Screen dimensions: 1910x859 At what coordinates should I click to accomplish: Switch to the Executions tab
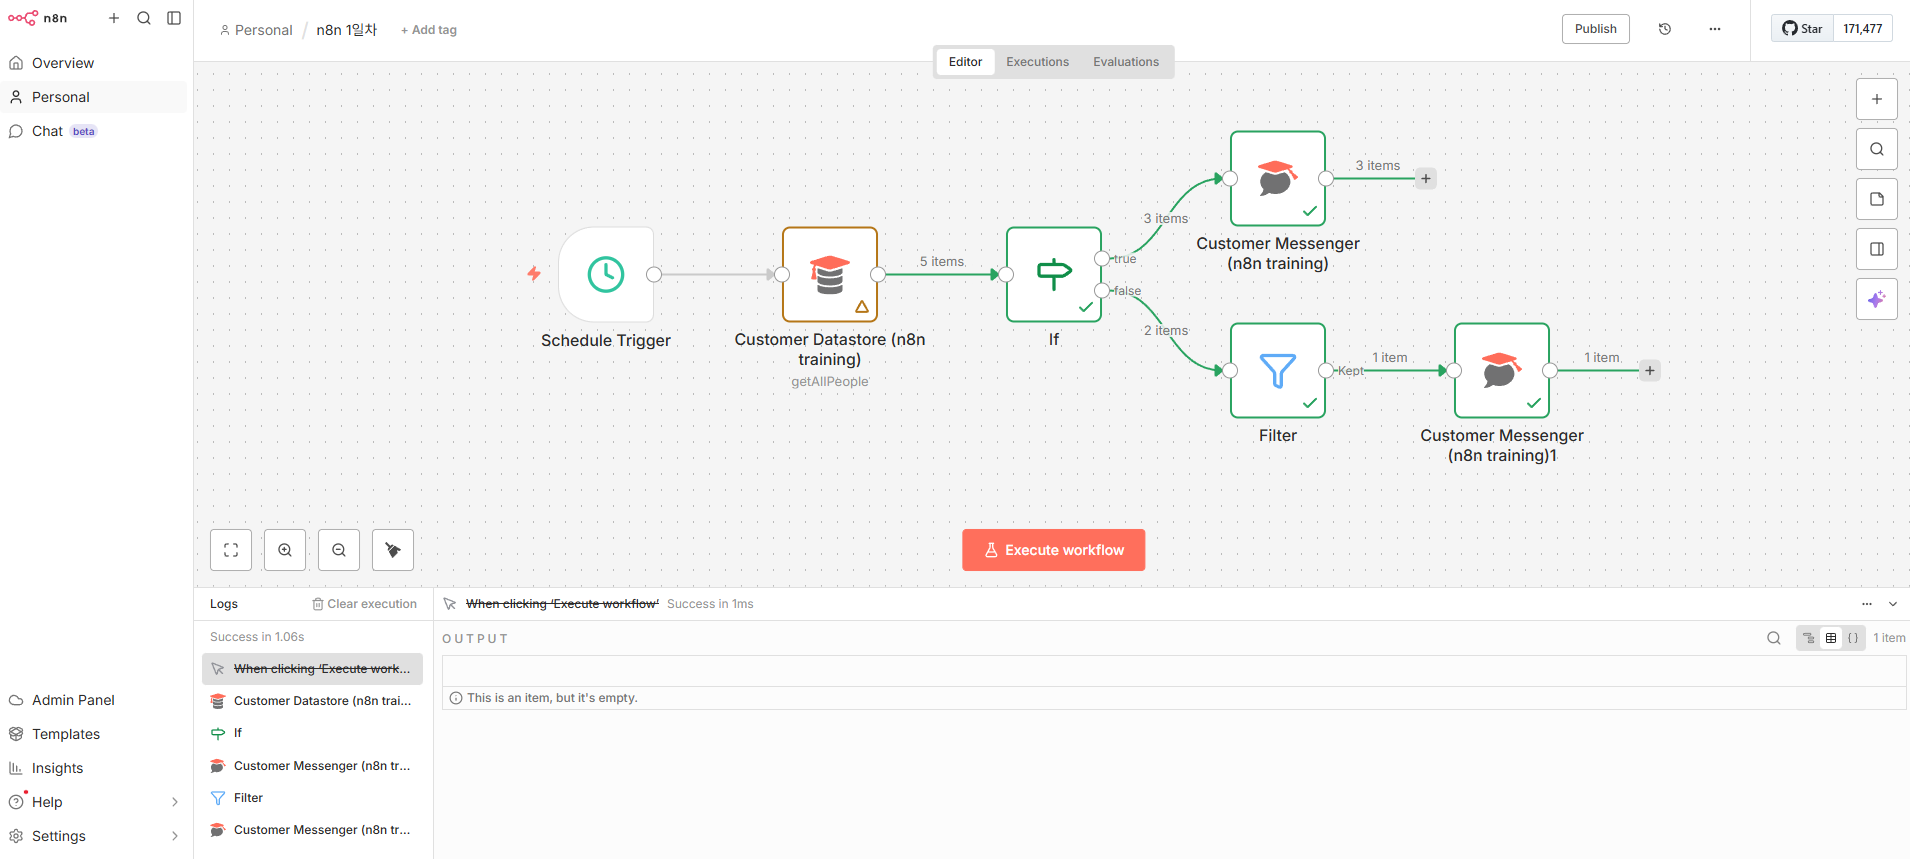point(1037,62)
